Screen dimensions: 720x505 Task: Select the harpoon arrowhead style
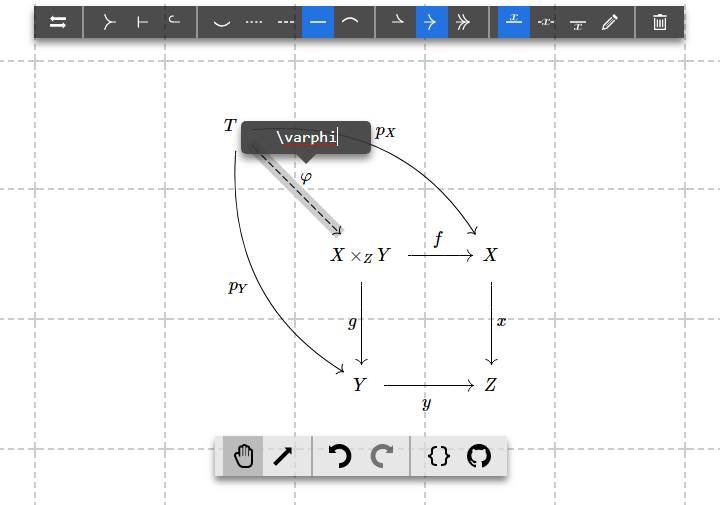(x=400, y=22)
